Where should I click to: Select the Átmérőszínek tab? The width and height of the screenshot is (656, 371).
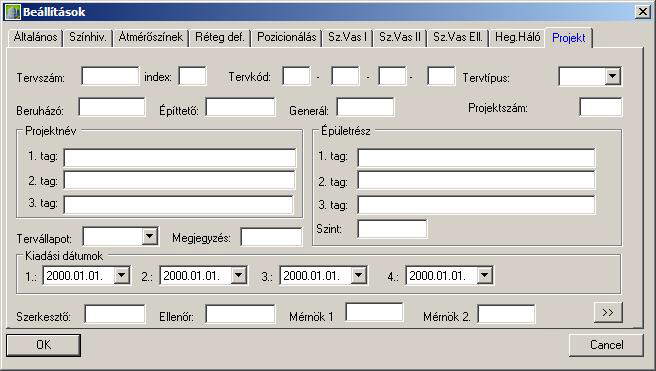coord(150,37)
